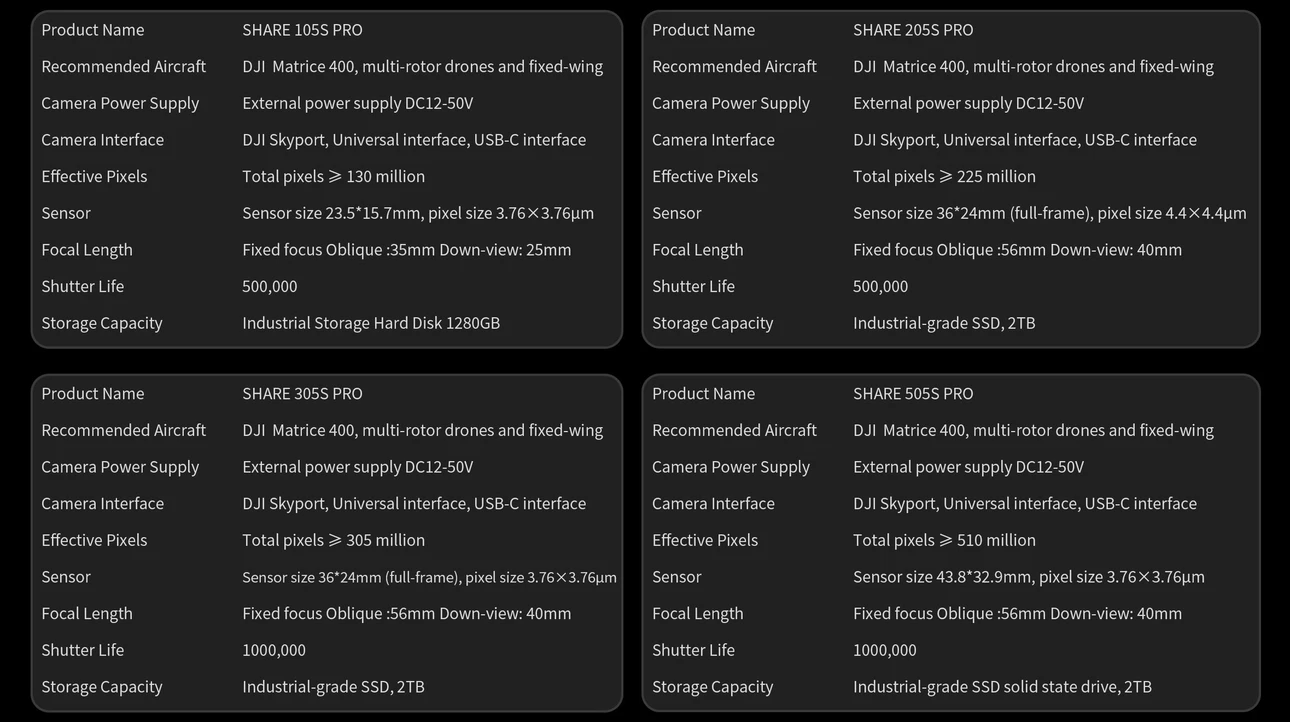1290x722 pixels.
Task: Select the SHARE 205S PRO product name text
Action: click(x=913, y=30)
